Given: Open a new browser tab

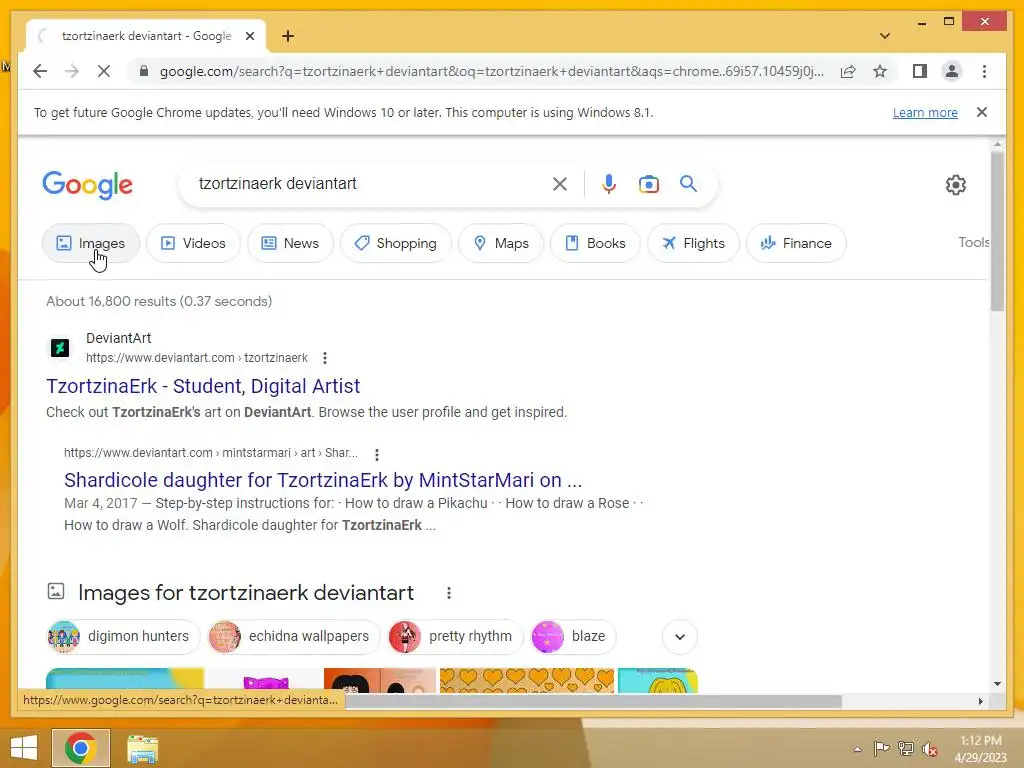Looking at the screenshot, I should click(x=288, y=36).
